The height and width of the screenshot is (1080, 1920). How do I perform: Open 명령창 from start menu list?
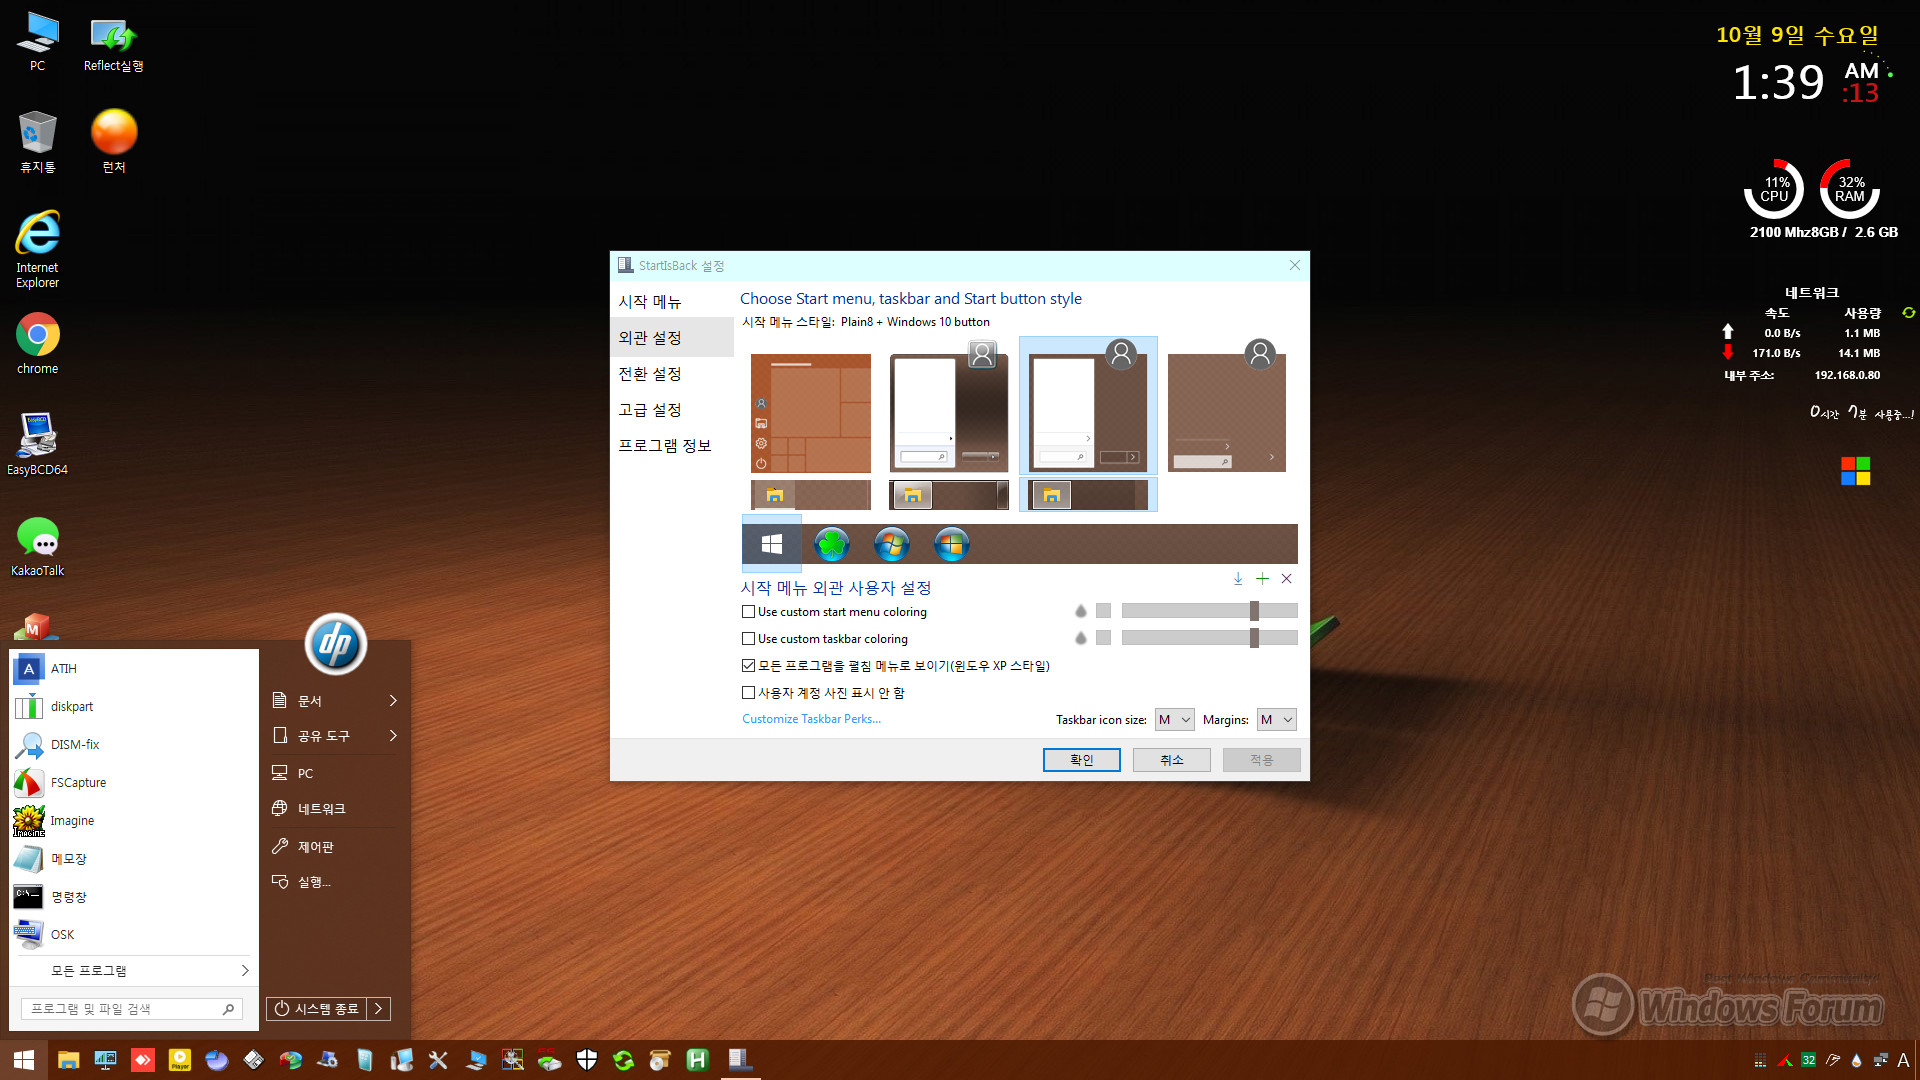133,897
